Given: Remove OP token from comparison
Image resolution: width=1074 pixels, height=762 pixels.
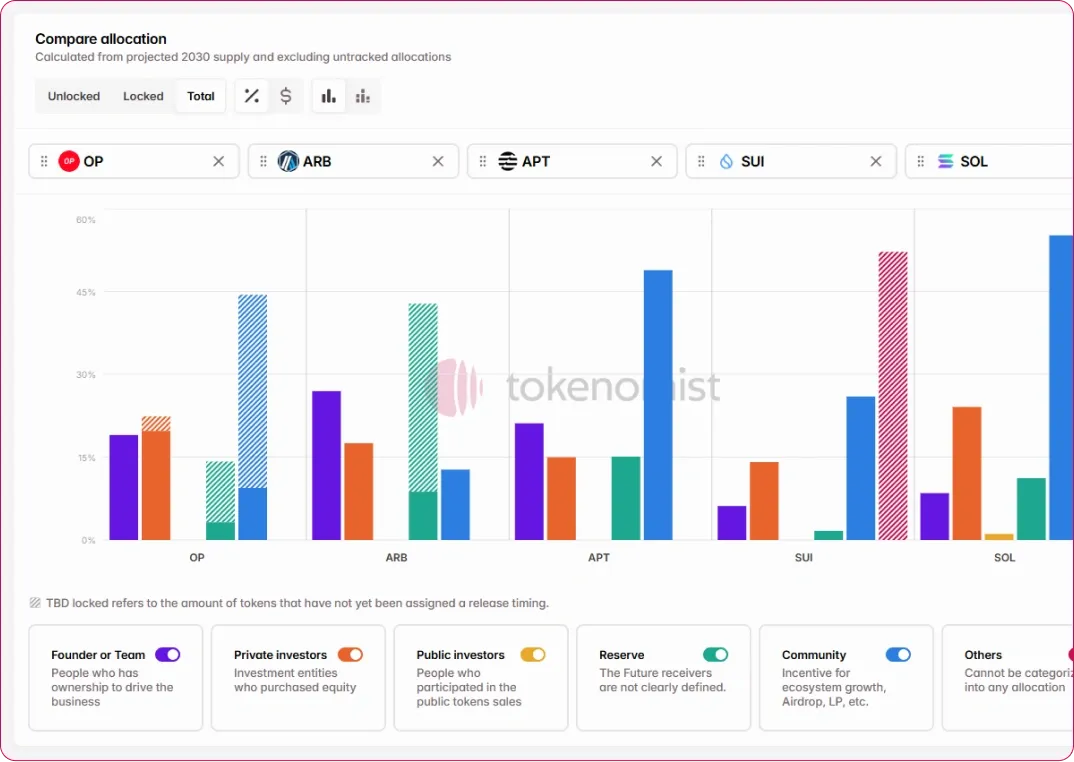Looking at the screenshot, I should [x=219, y=161].
